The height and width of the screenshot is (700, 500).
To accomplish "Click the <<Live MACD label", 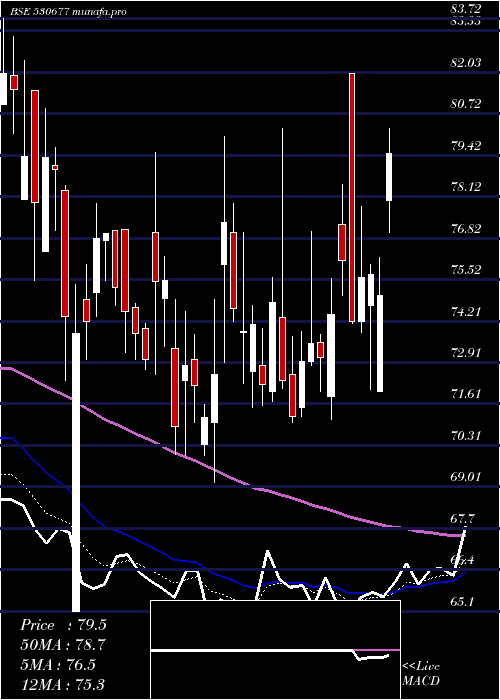I will (x=421, y=674).
